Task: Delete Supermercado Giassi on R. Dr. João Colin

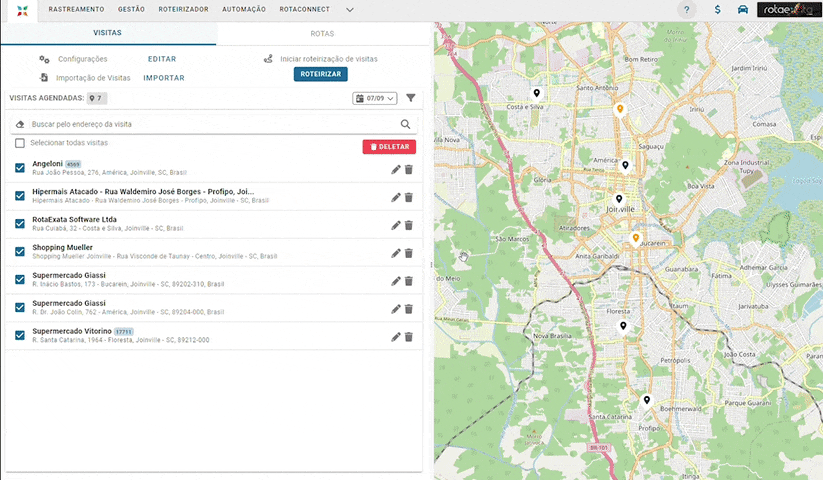Action: [x=409, y=310]
